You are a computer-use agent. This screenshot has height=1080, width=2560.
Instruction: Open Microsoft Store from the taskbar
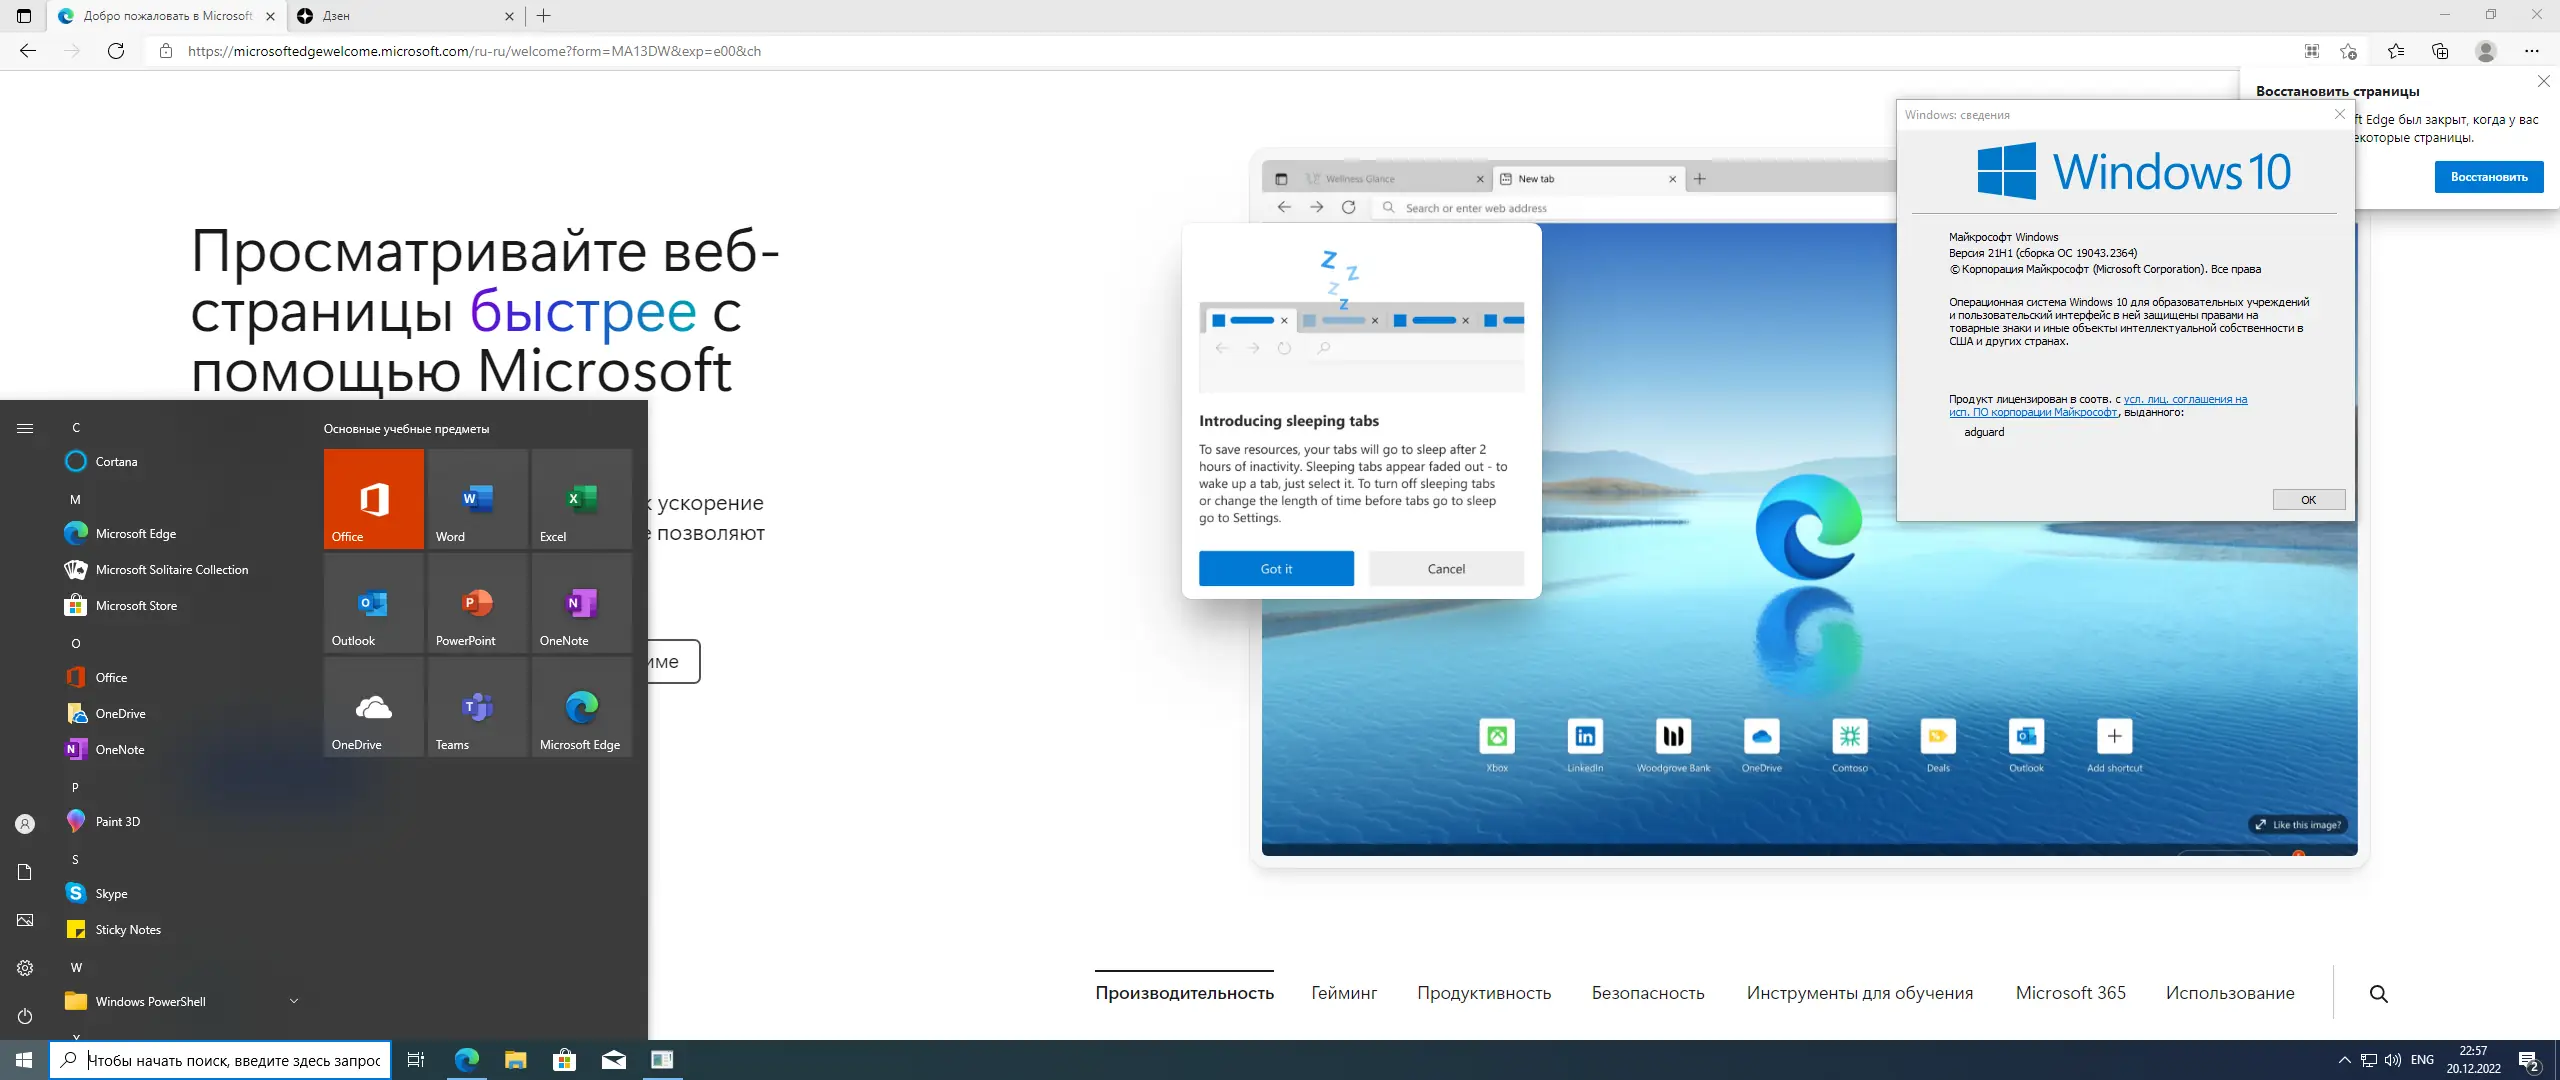565,1060
